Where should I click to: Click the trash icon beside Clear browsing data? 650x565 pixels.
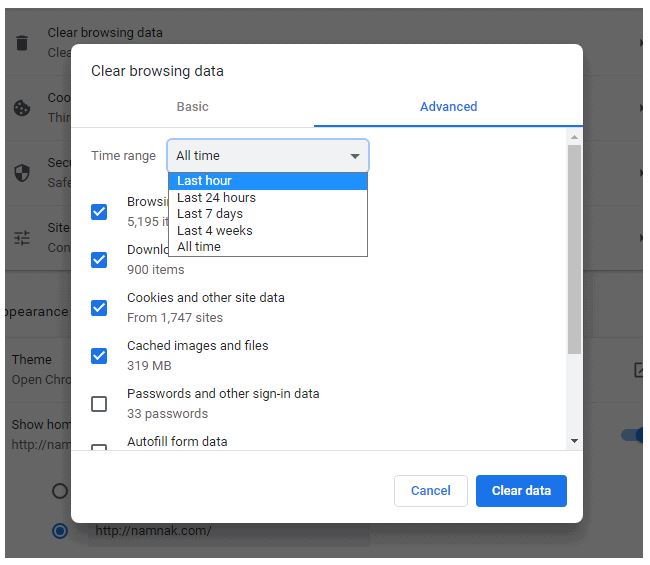22,43
